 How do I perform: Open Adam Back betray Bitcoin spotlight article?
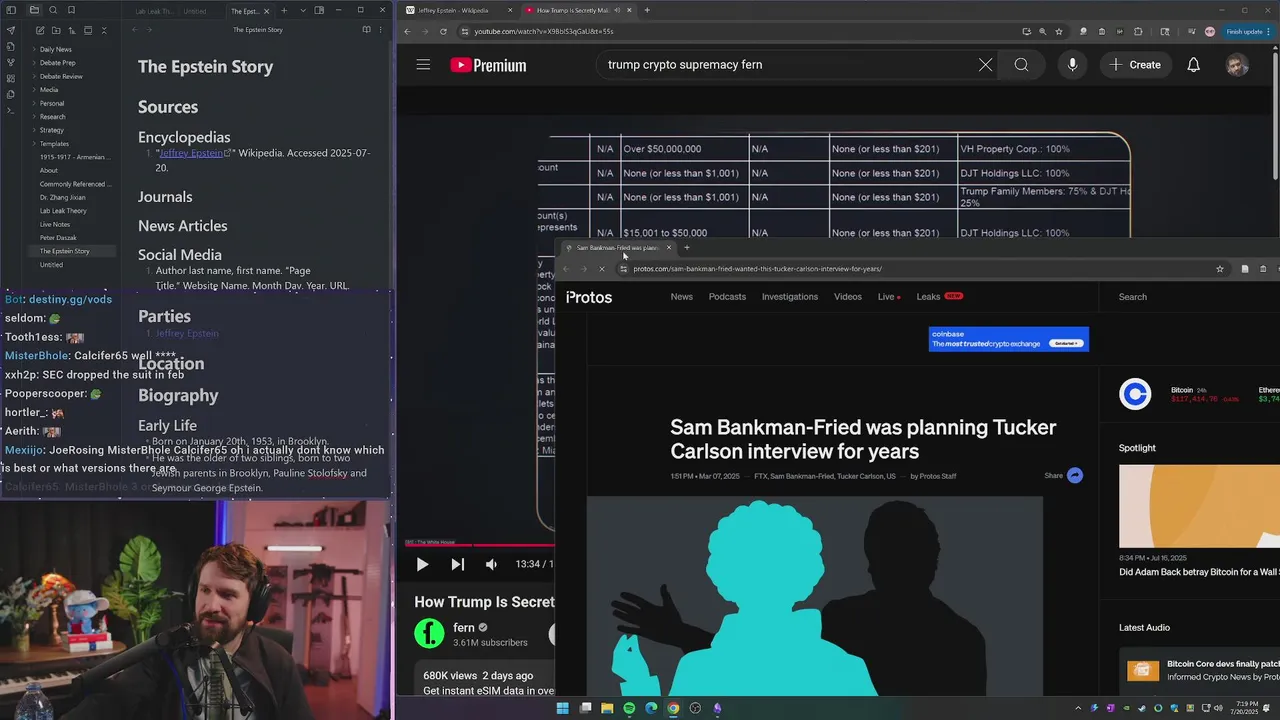(1199, 573)
